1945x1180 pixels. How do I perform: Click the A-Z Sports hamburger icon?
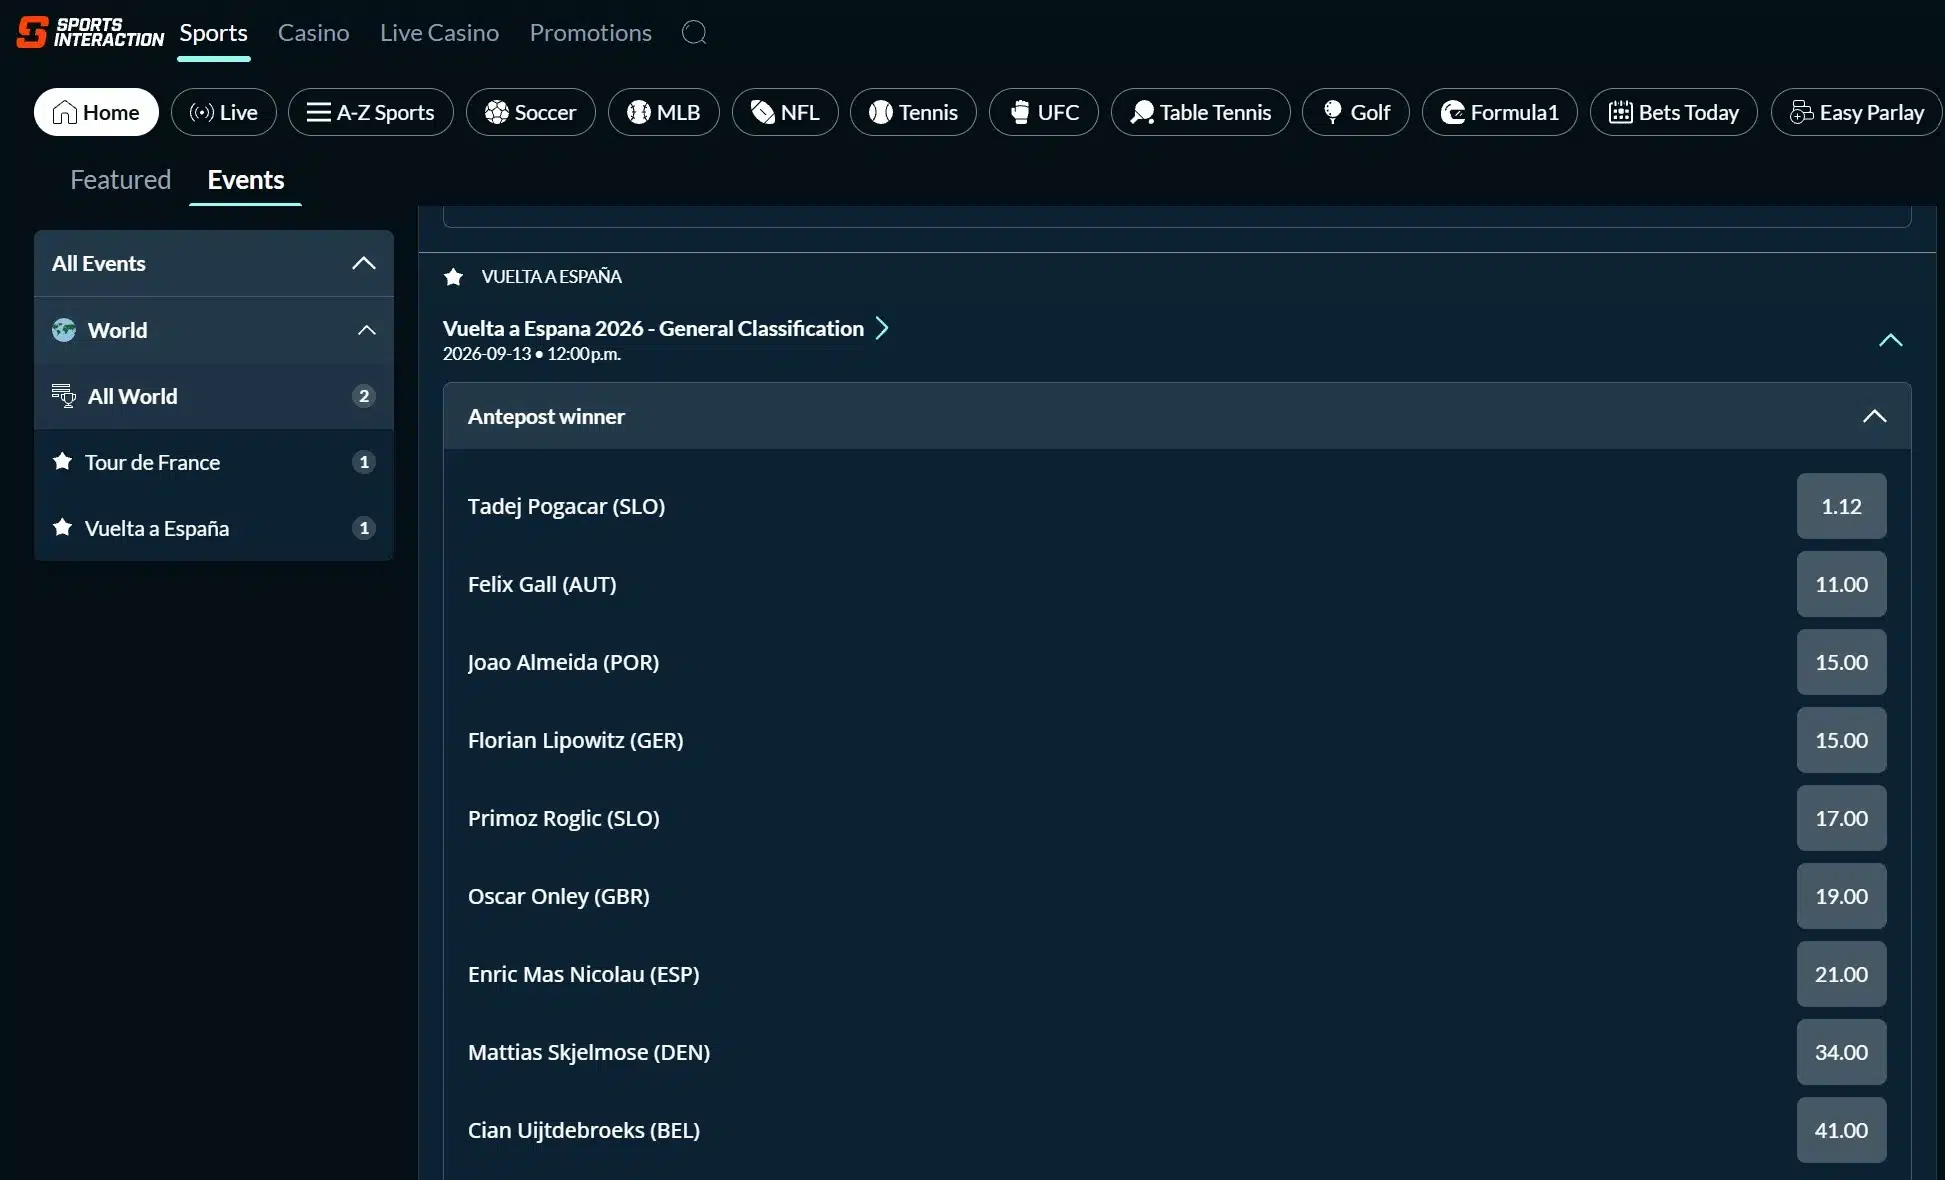[318, 112]
